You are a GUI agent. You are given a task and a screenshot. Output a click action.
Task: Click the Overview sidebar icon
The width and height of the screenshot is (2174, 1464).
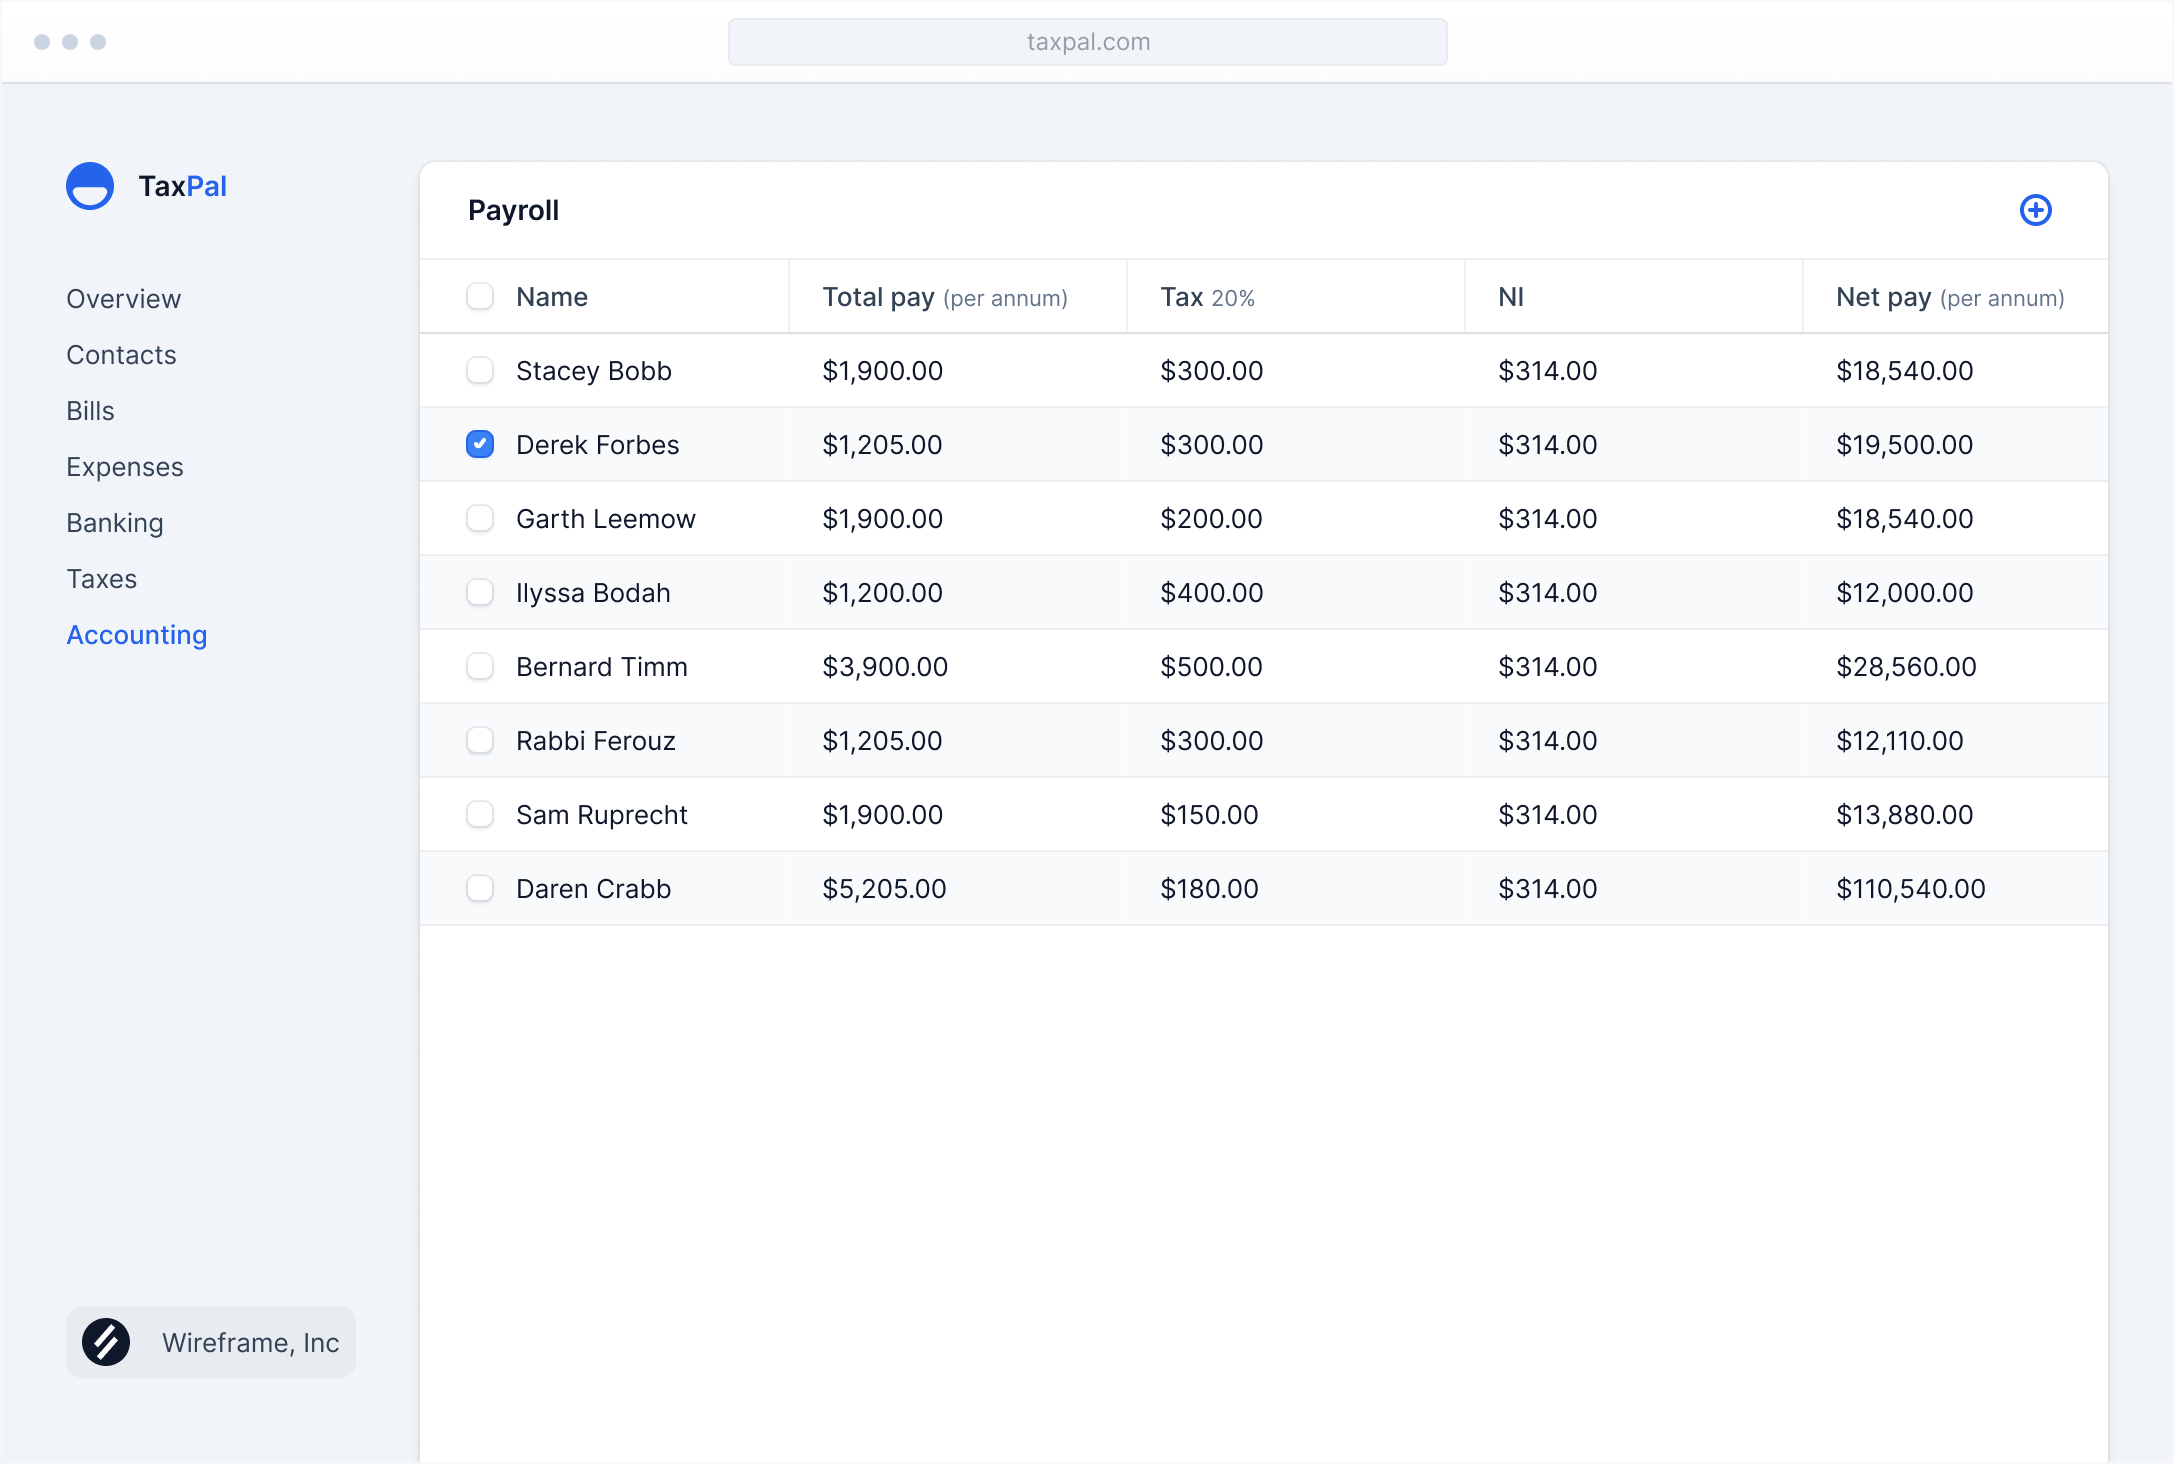(124, 297)
